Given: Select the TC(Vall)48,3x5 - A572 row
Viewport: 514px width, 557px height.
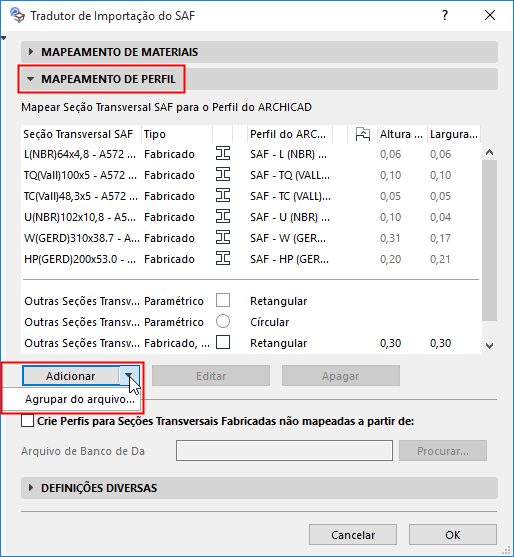Looking at the screenshot, I should 251,196.
